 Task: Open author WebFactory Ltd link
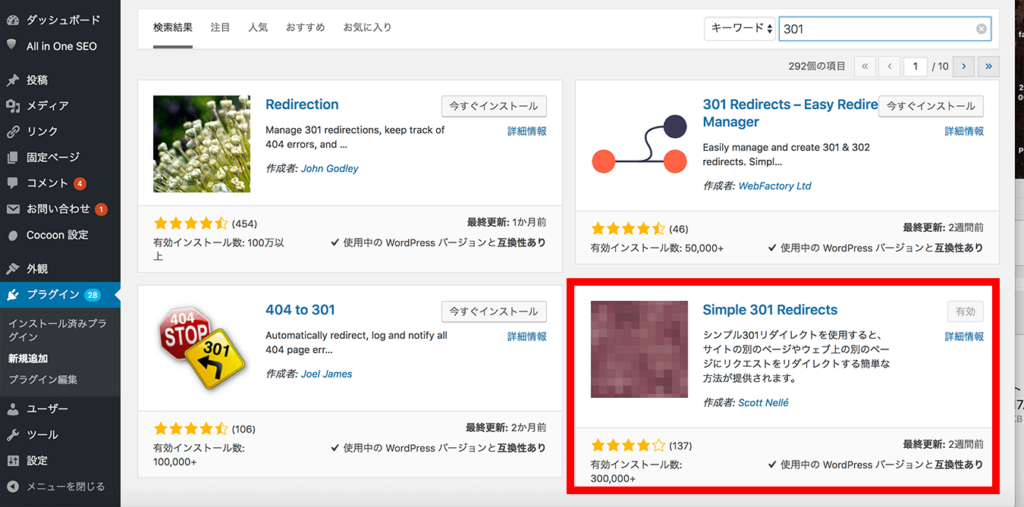tap(775, 186)
